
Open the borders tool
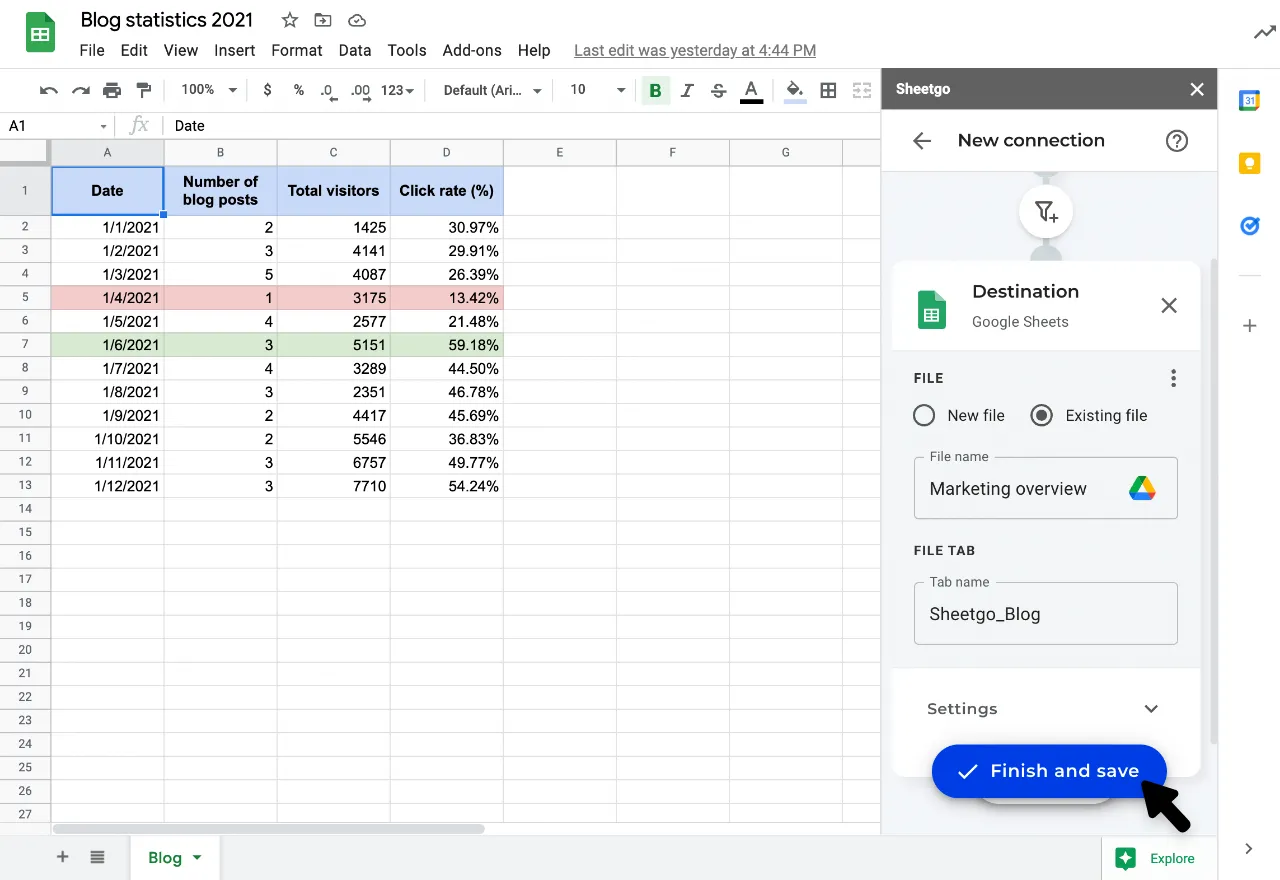828,90
